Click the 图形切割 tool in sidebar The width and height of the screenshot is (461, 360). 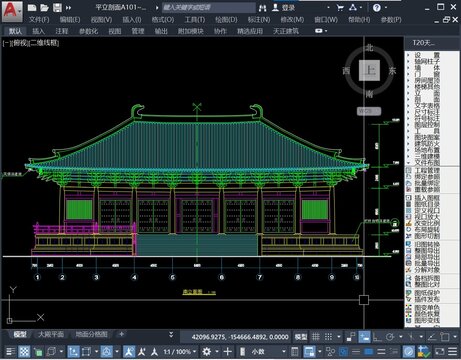click(x=423, y=236)
